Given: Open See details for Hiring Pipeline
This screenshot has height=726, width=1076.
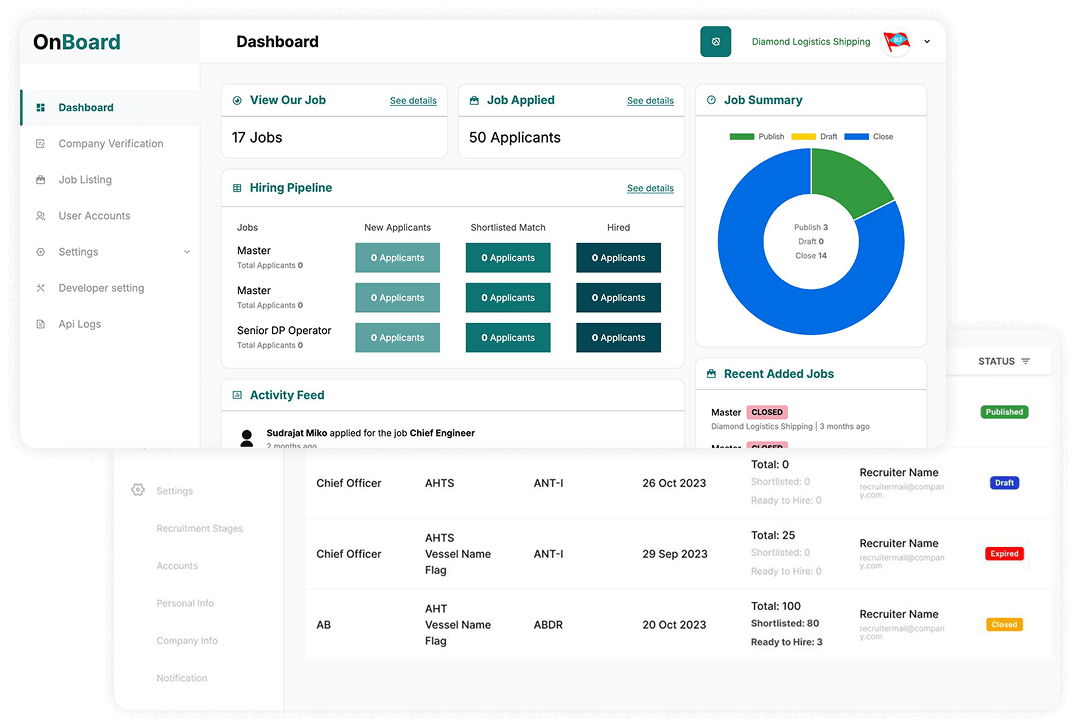Looking at the screenshot, I should point(650,188).
